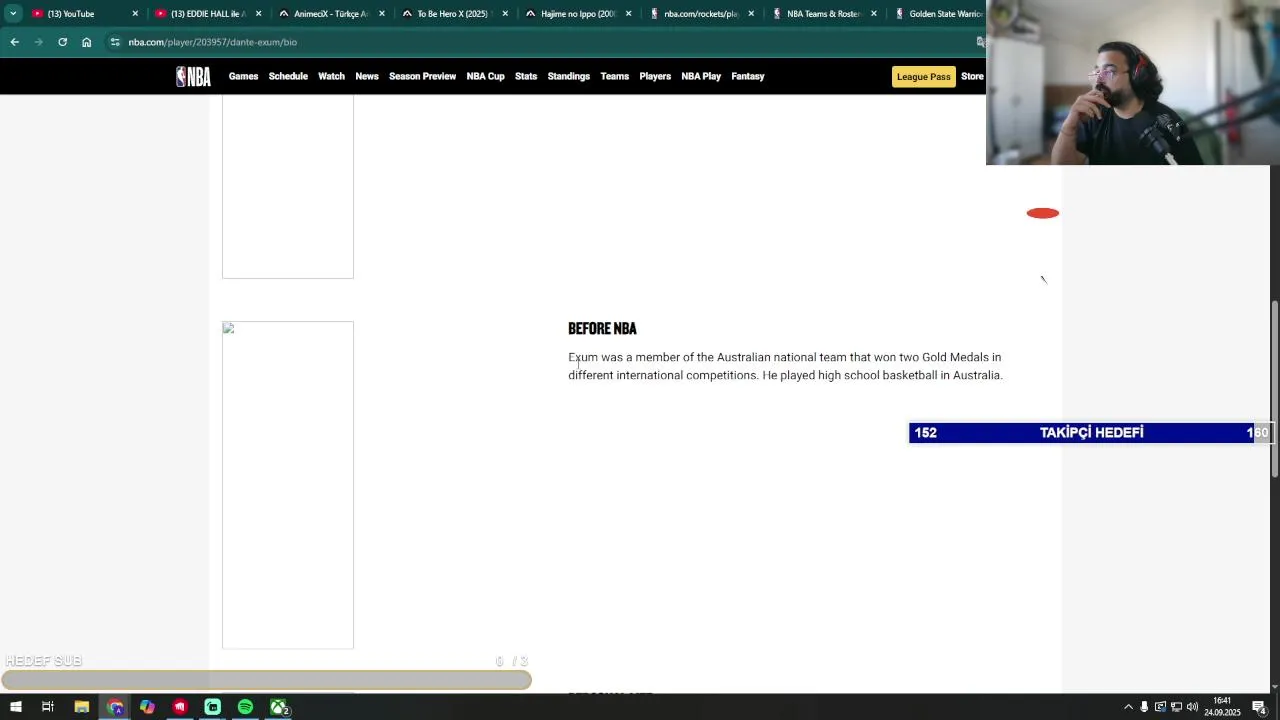Click the address bar URL field
Screen dimensions: 1280x720
point(540,42)
